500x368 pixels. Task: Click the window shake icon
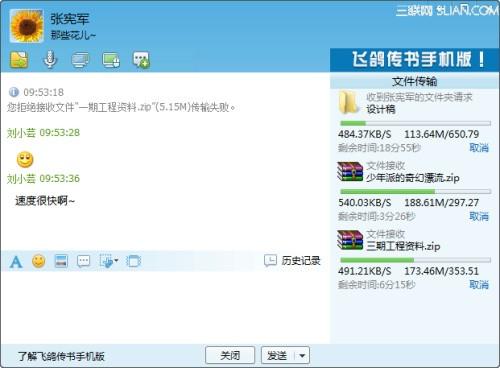tap(134, 261)
